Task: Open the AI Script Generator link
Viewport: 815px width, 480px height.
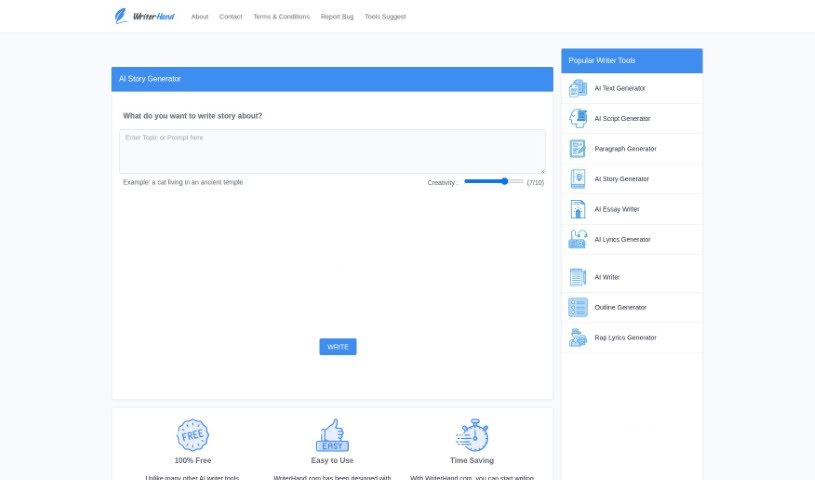Action: coord(622,119)
